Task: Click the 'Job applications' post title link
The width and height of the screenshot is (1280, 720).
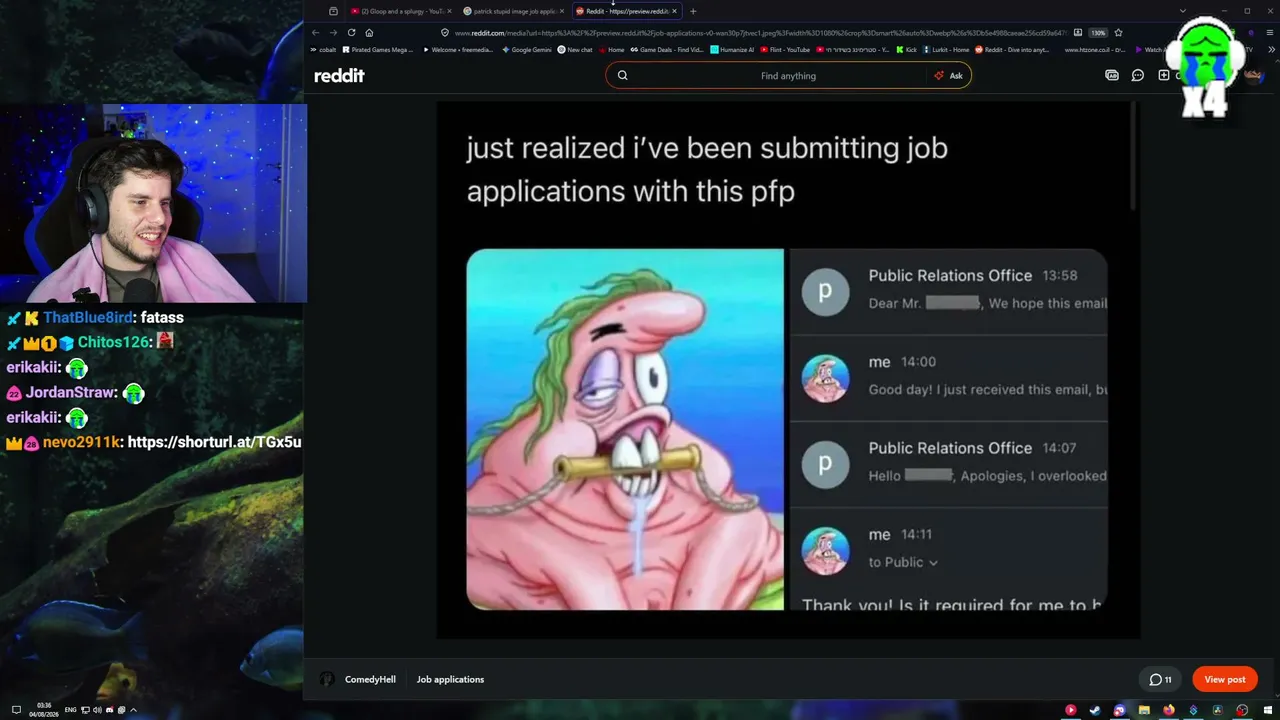Action: (450, 680)
